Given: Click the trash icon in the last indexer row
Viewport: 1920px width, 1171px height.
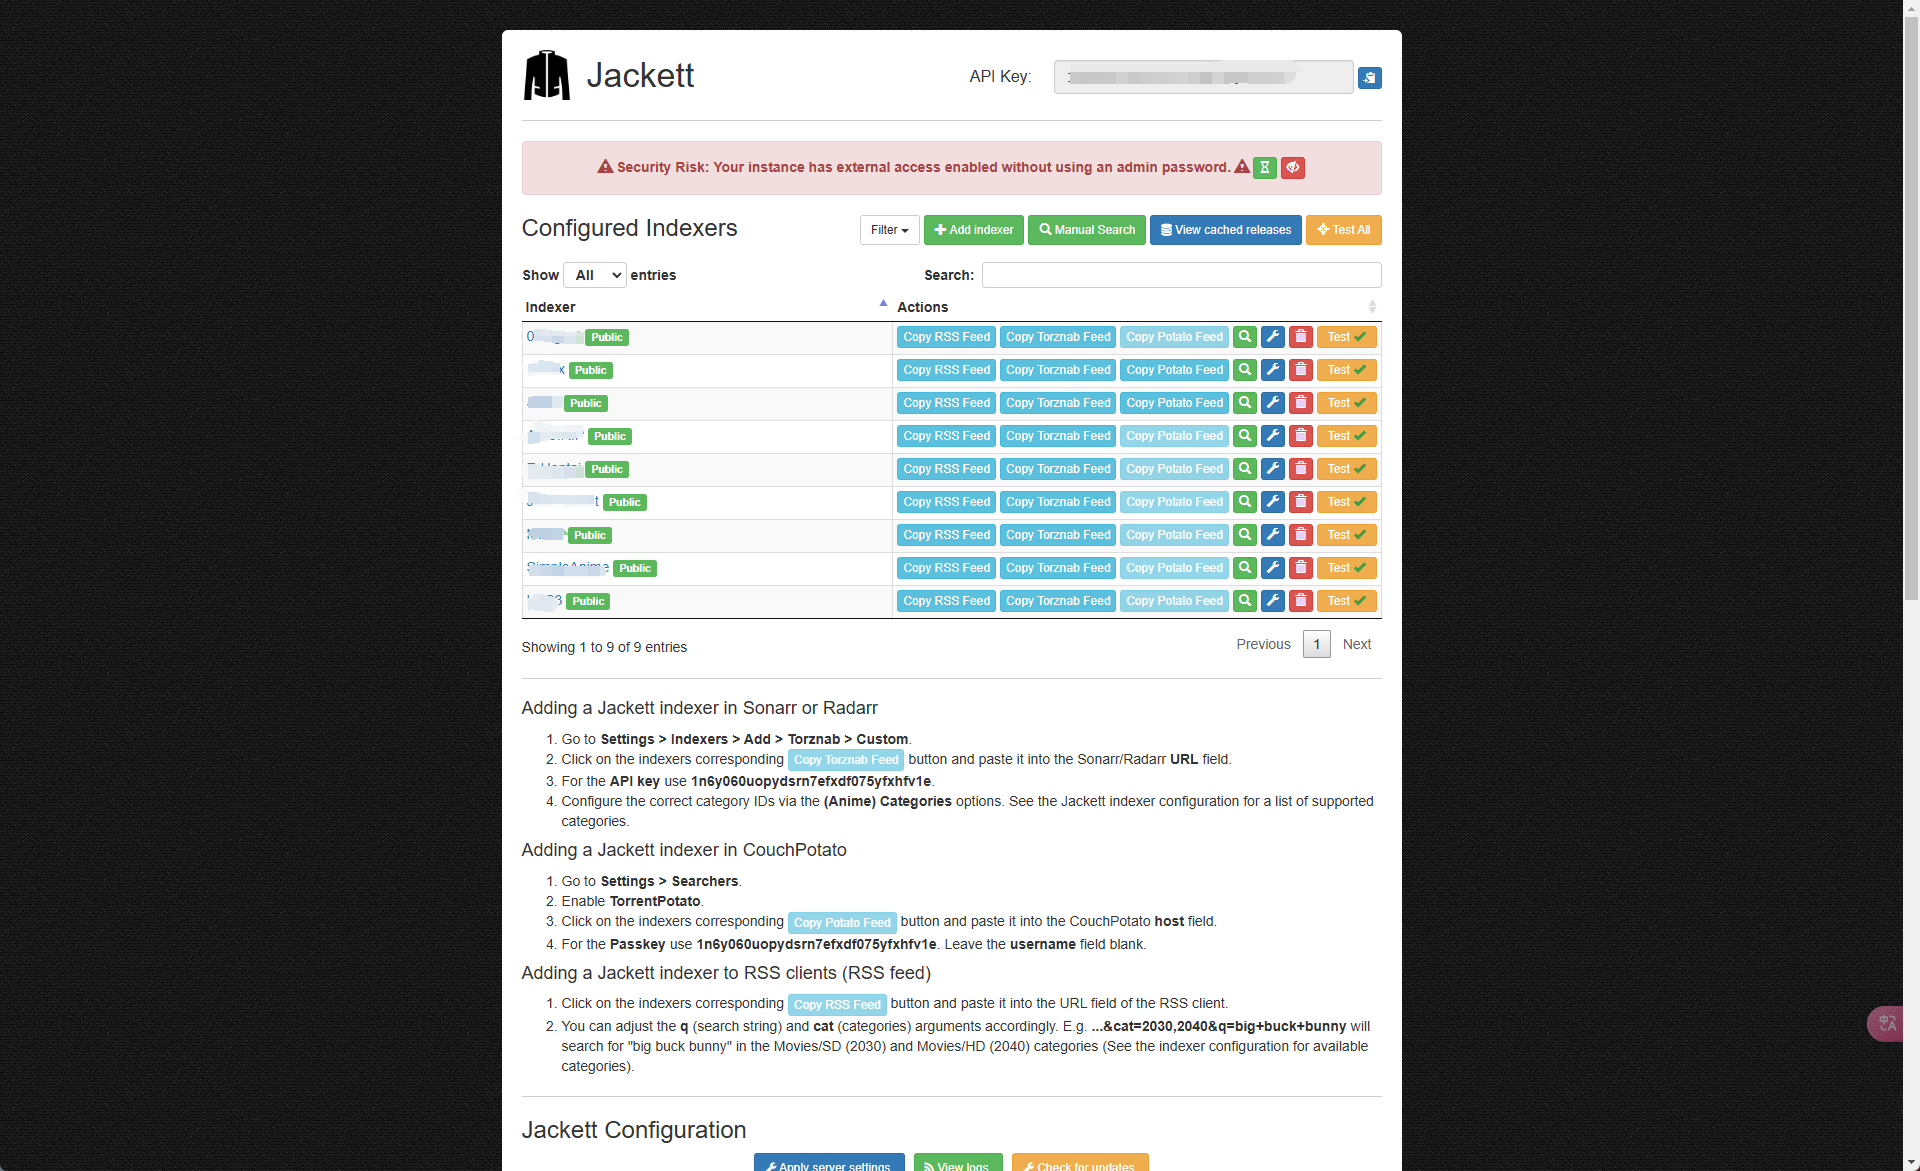Looking at the screenshot, I should coord(1300,601).
